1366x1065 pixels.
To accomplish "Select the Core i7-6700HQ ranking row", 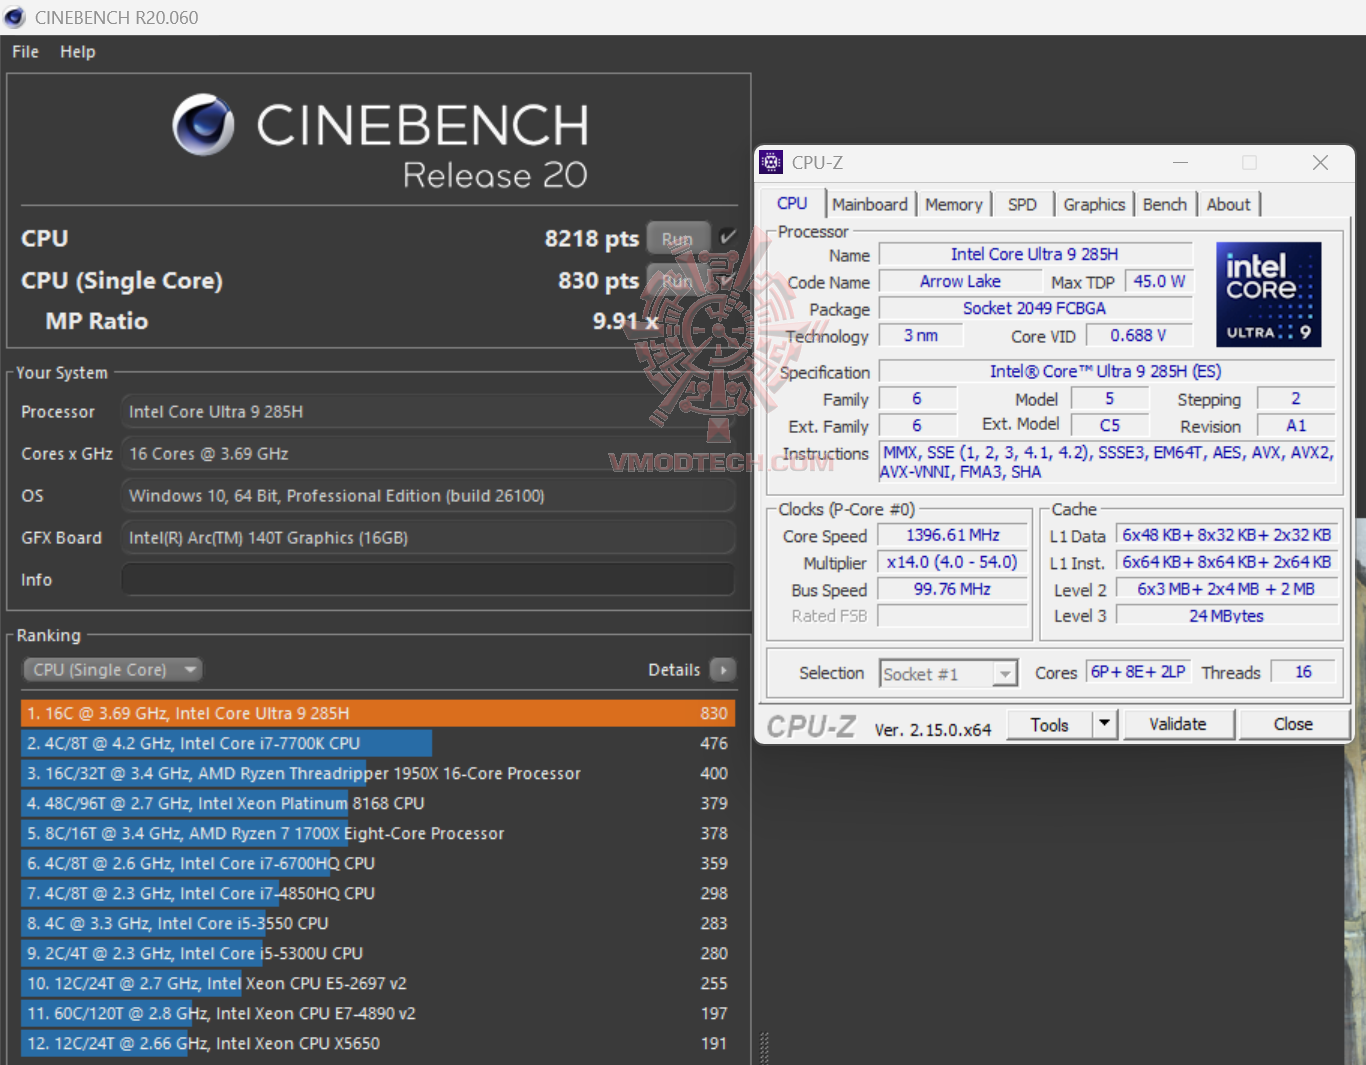I will (378, 863).
